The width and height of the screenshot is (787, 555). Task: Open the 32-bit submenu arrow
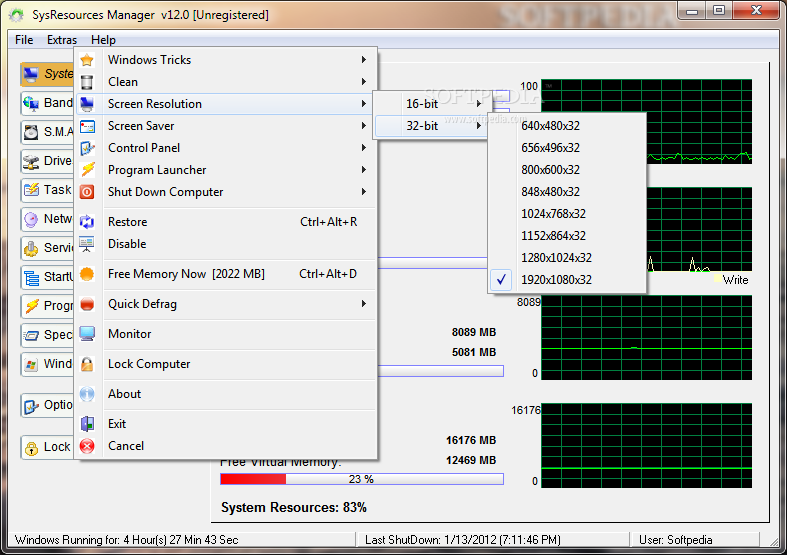[x=479, y=126]
